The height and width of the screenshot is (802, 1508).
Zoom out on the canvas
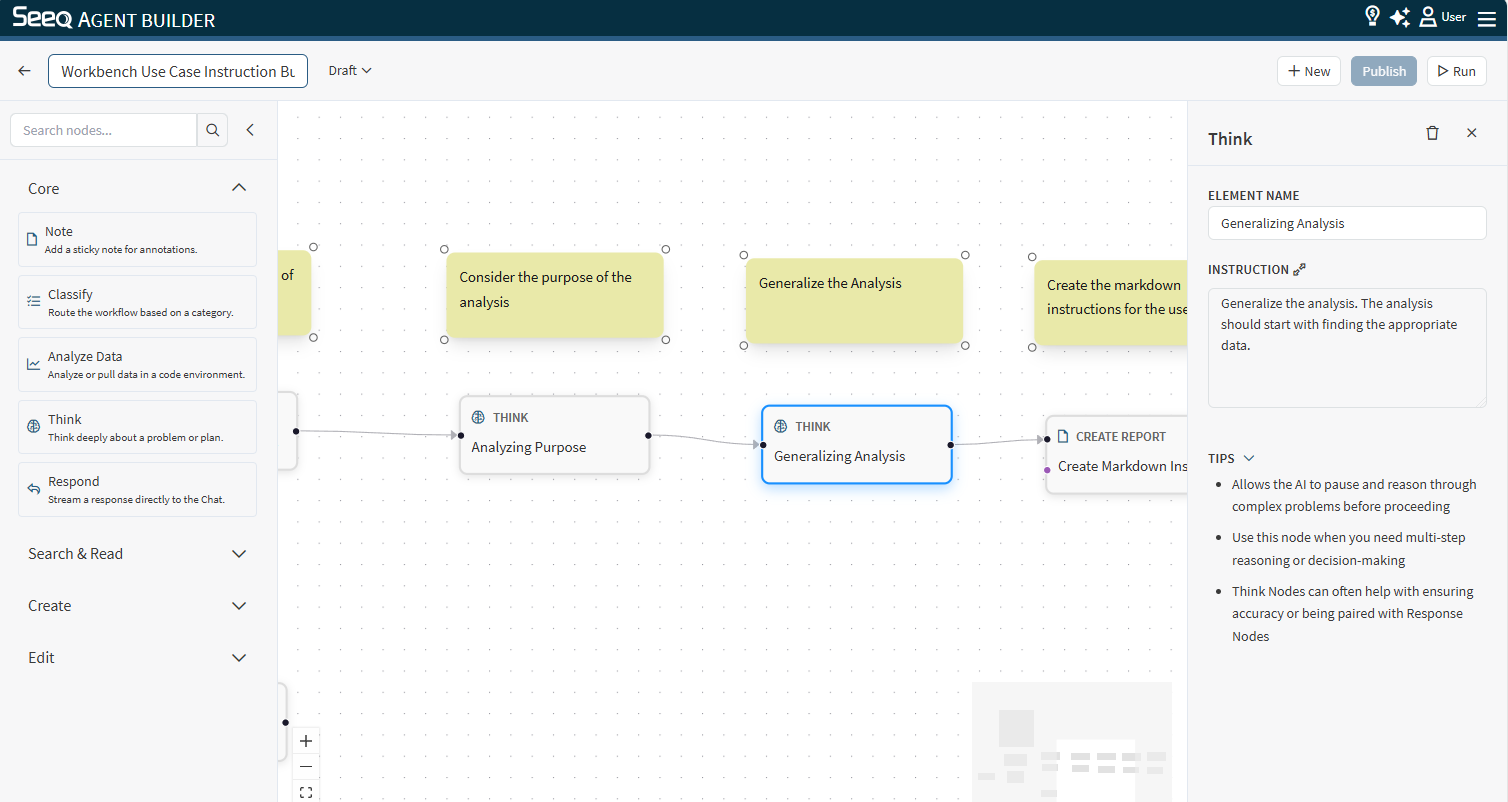click(306, 767)
